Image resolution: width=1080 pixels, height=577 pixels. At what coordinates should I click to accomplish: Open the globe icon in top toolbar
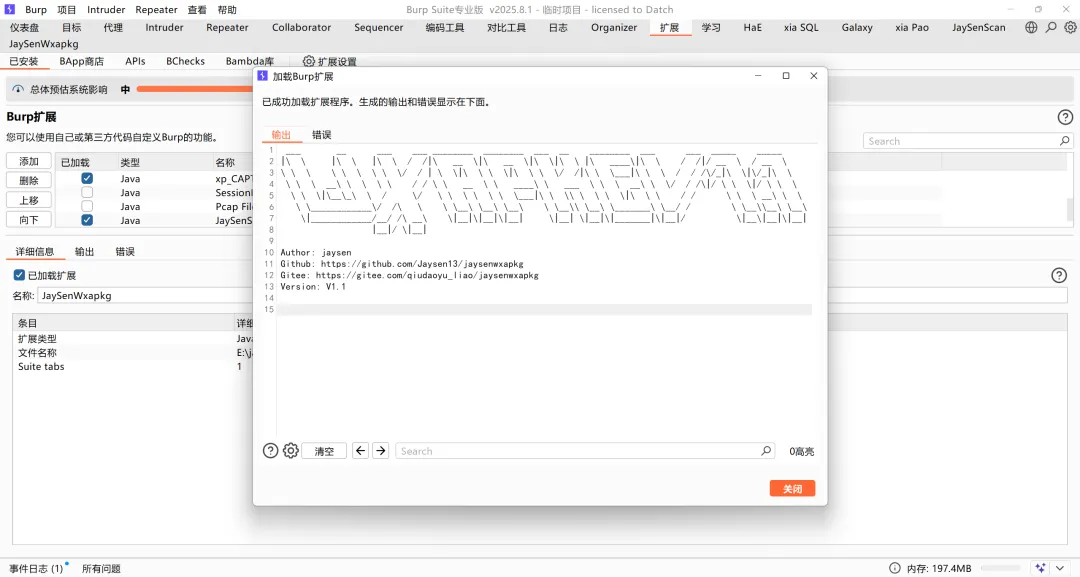(1031, 28)
